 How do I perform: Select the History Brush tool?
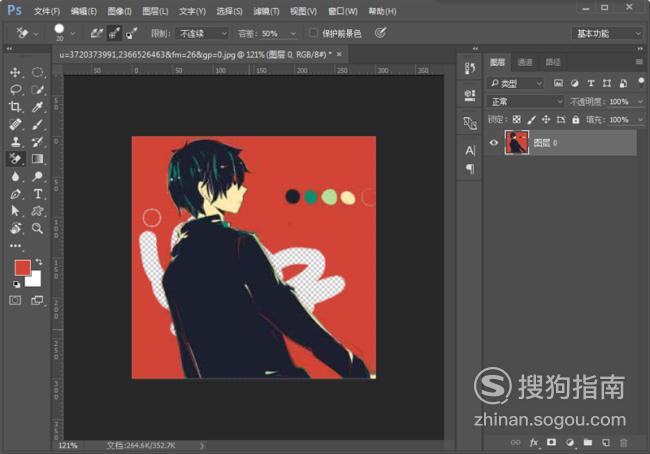click(37, 142)
